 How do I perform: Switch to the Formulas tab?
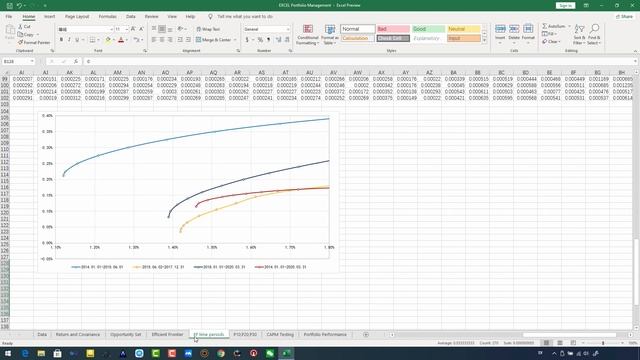pos(107,17)
